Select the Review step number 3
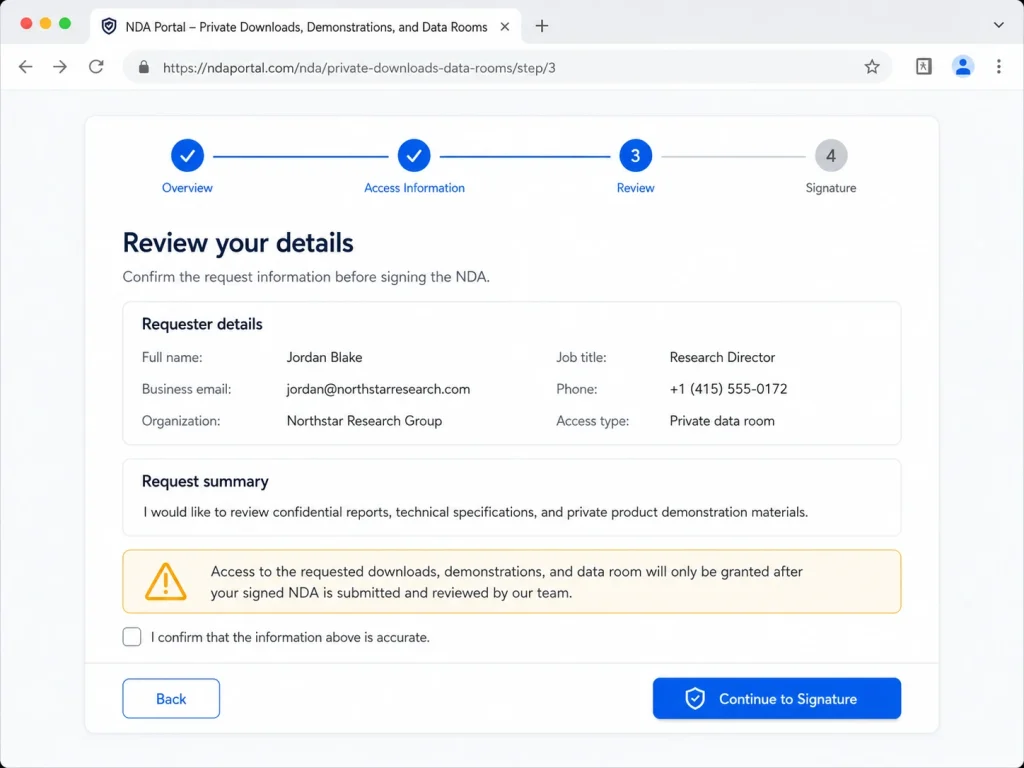 (635, 155)
